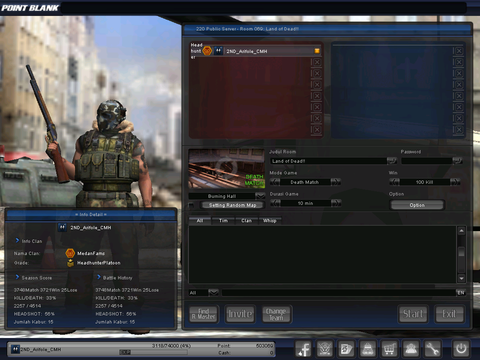Switch to the Clan chat tab

tap(247, 221)
